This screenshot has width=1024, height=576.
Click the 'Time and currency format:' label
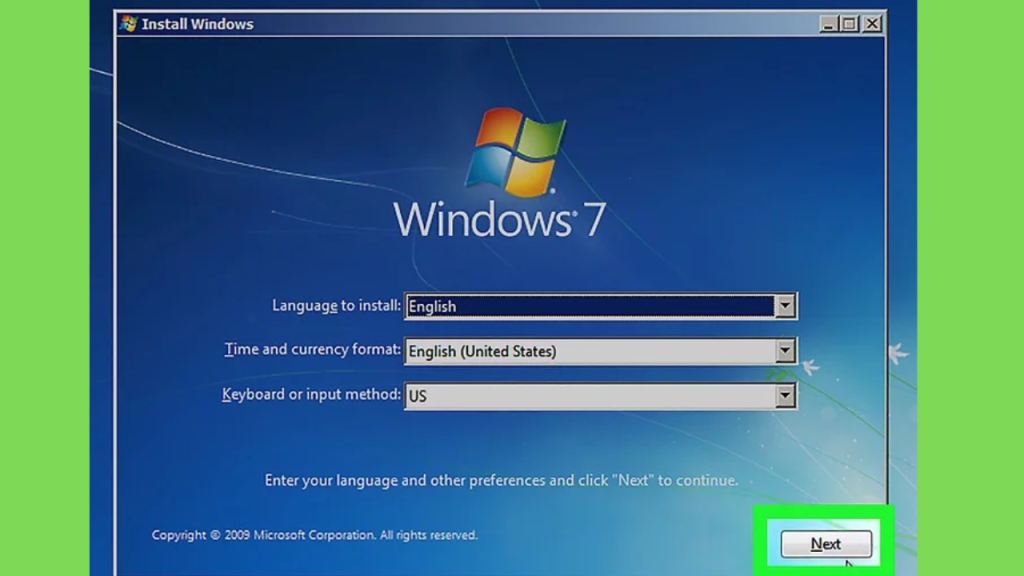(x=312, y=349)
